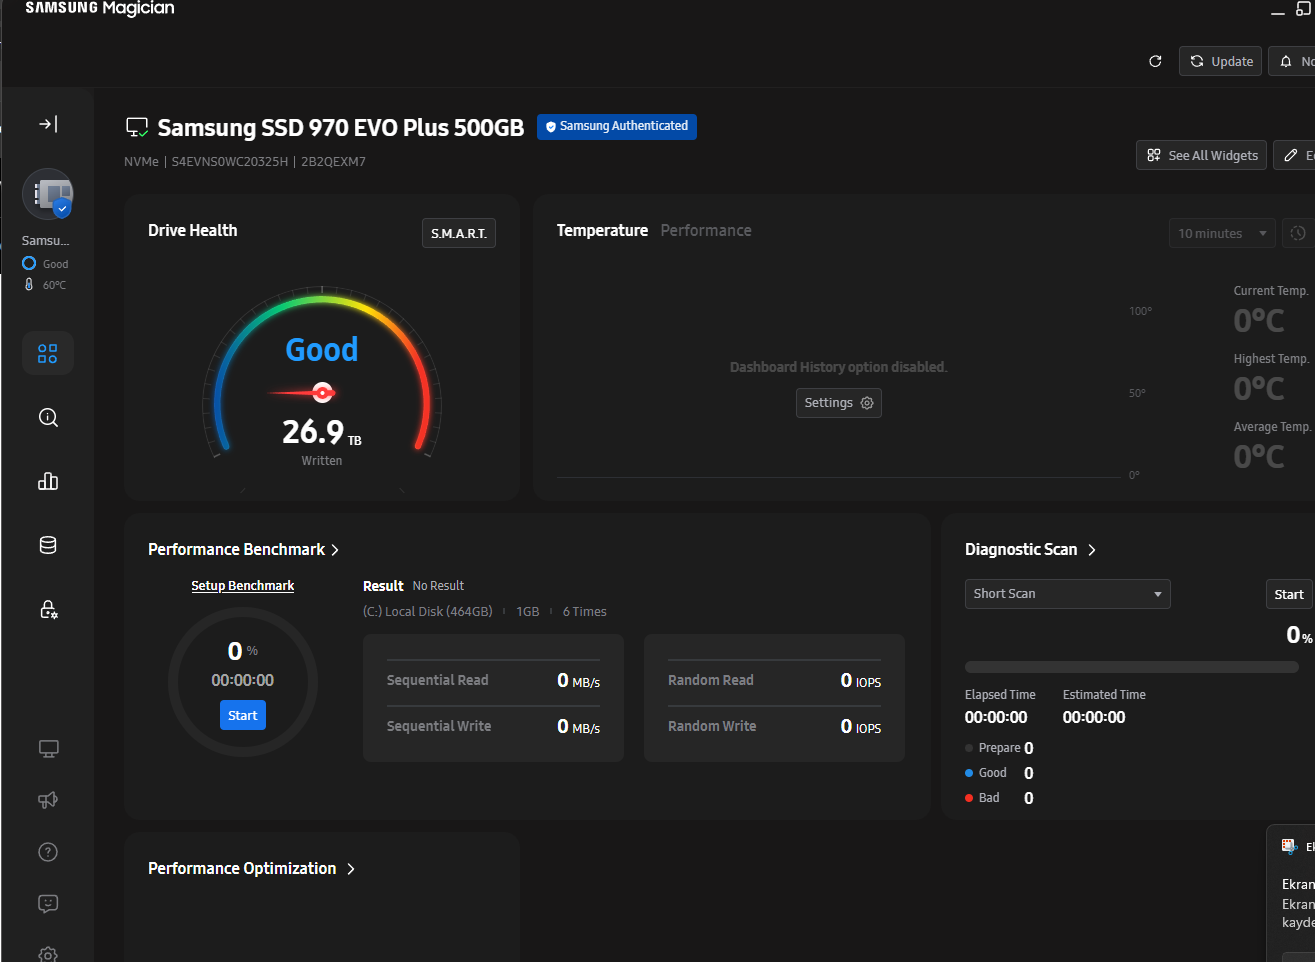Open the Short Scan type dropdown
Viewport: 1315px width, 962px height.
pyautogui.click(x=1068, y=594)
